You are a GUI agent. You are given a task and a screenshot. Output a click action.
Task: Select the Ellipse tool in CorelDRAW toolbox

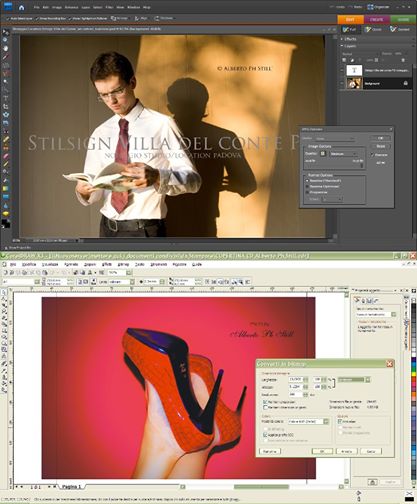pyautogui.click(x=4, y=337)
